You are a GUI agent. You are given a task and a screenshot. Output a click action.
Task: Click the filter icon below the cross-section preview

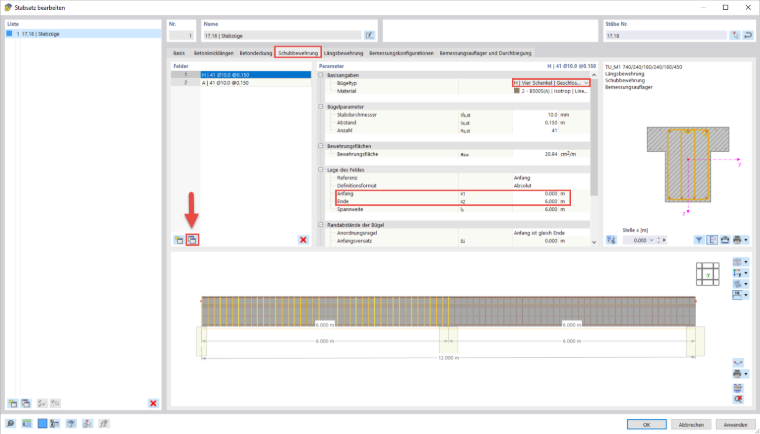click(x=698, y=240)
